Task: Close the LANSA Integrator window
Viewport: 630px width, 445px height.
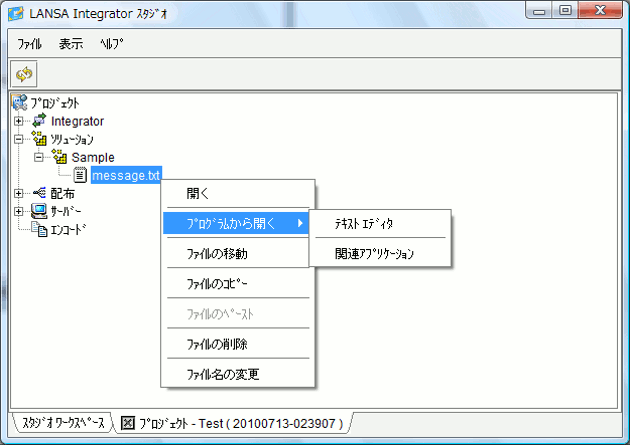Action: tap(600, 10)
